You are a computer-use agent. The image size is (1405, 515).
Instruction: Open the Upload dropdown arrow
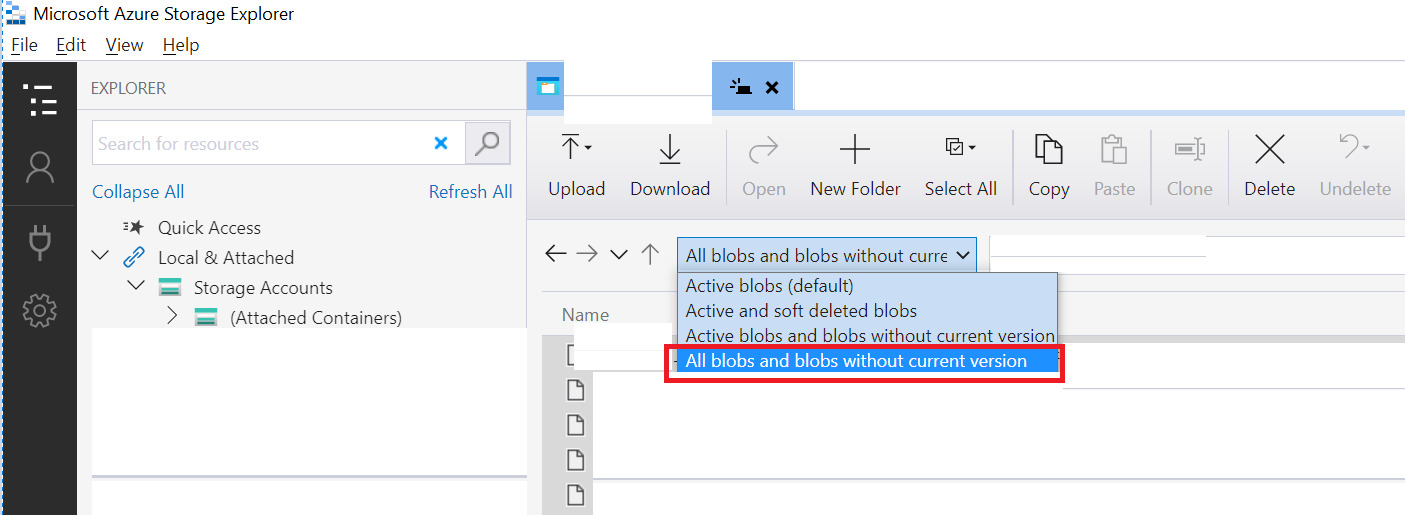tap(588, 148)
